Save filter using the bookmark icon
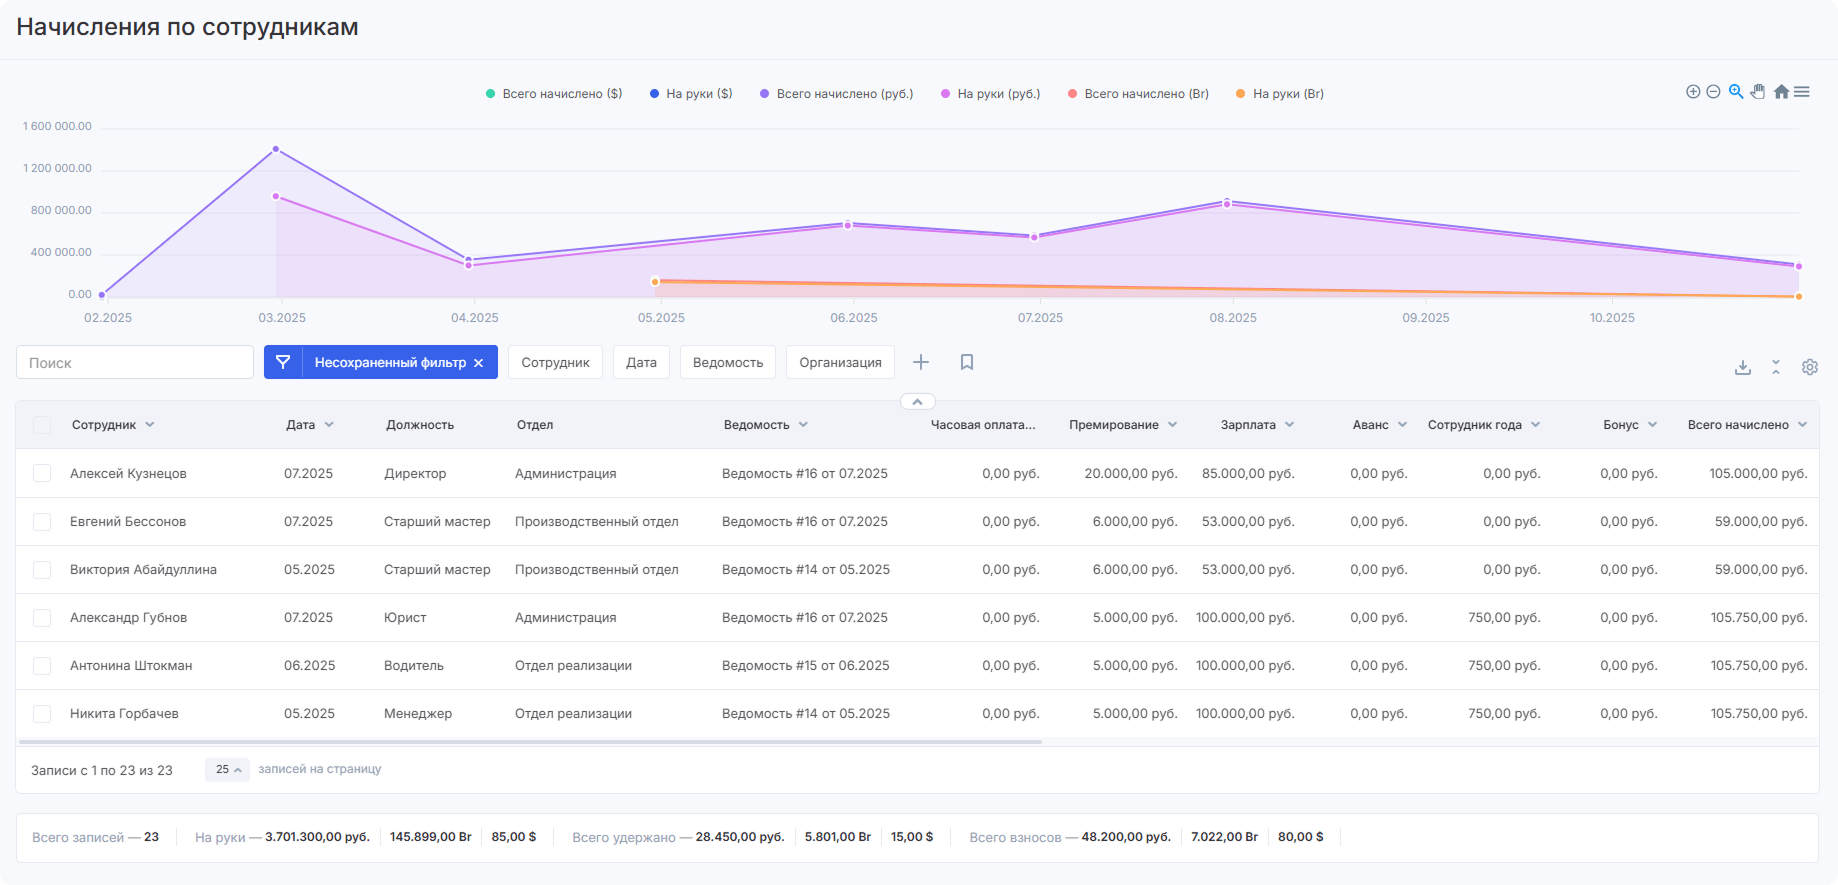 pyautogui.click(x=967, y=362)
